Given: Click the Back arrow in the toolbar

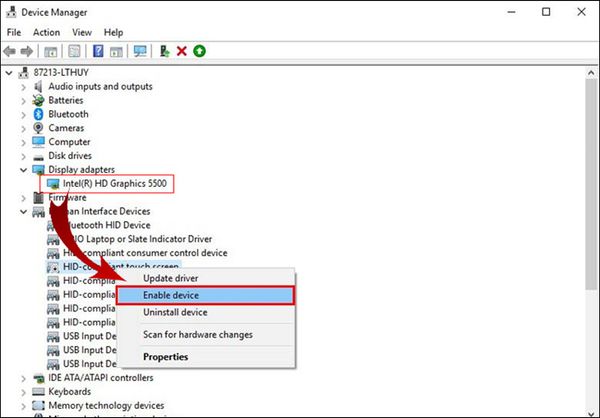Looking at the screenshot, I should tap(10, 51).
